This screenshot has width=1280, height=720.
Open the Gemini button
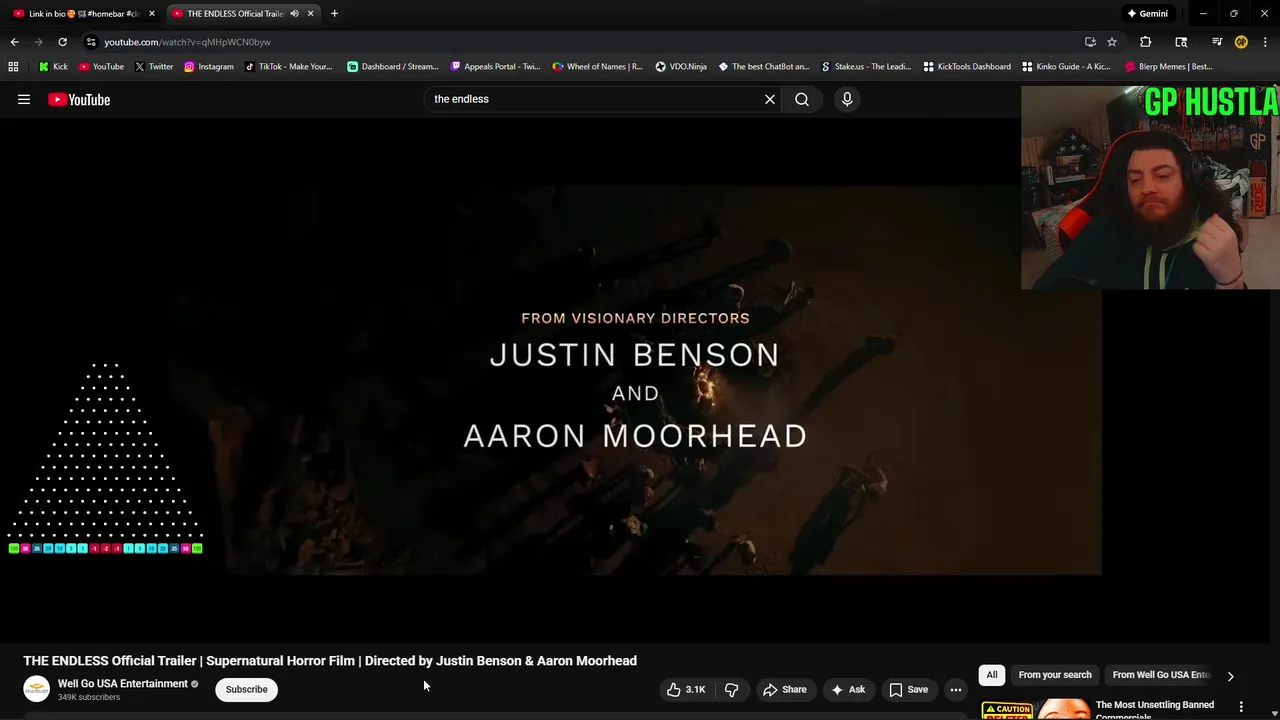[x=1147, y=13]
